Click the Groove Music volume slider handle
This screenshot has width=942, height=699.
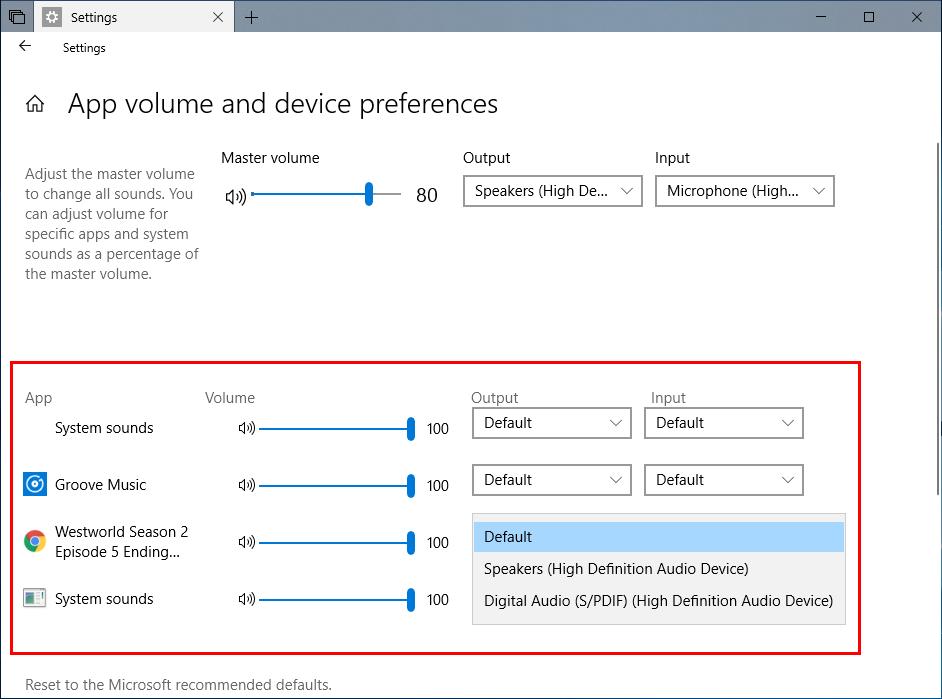pos(411,486)
